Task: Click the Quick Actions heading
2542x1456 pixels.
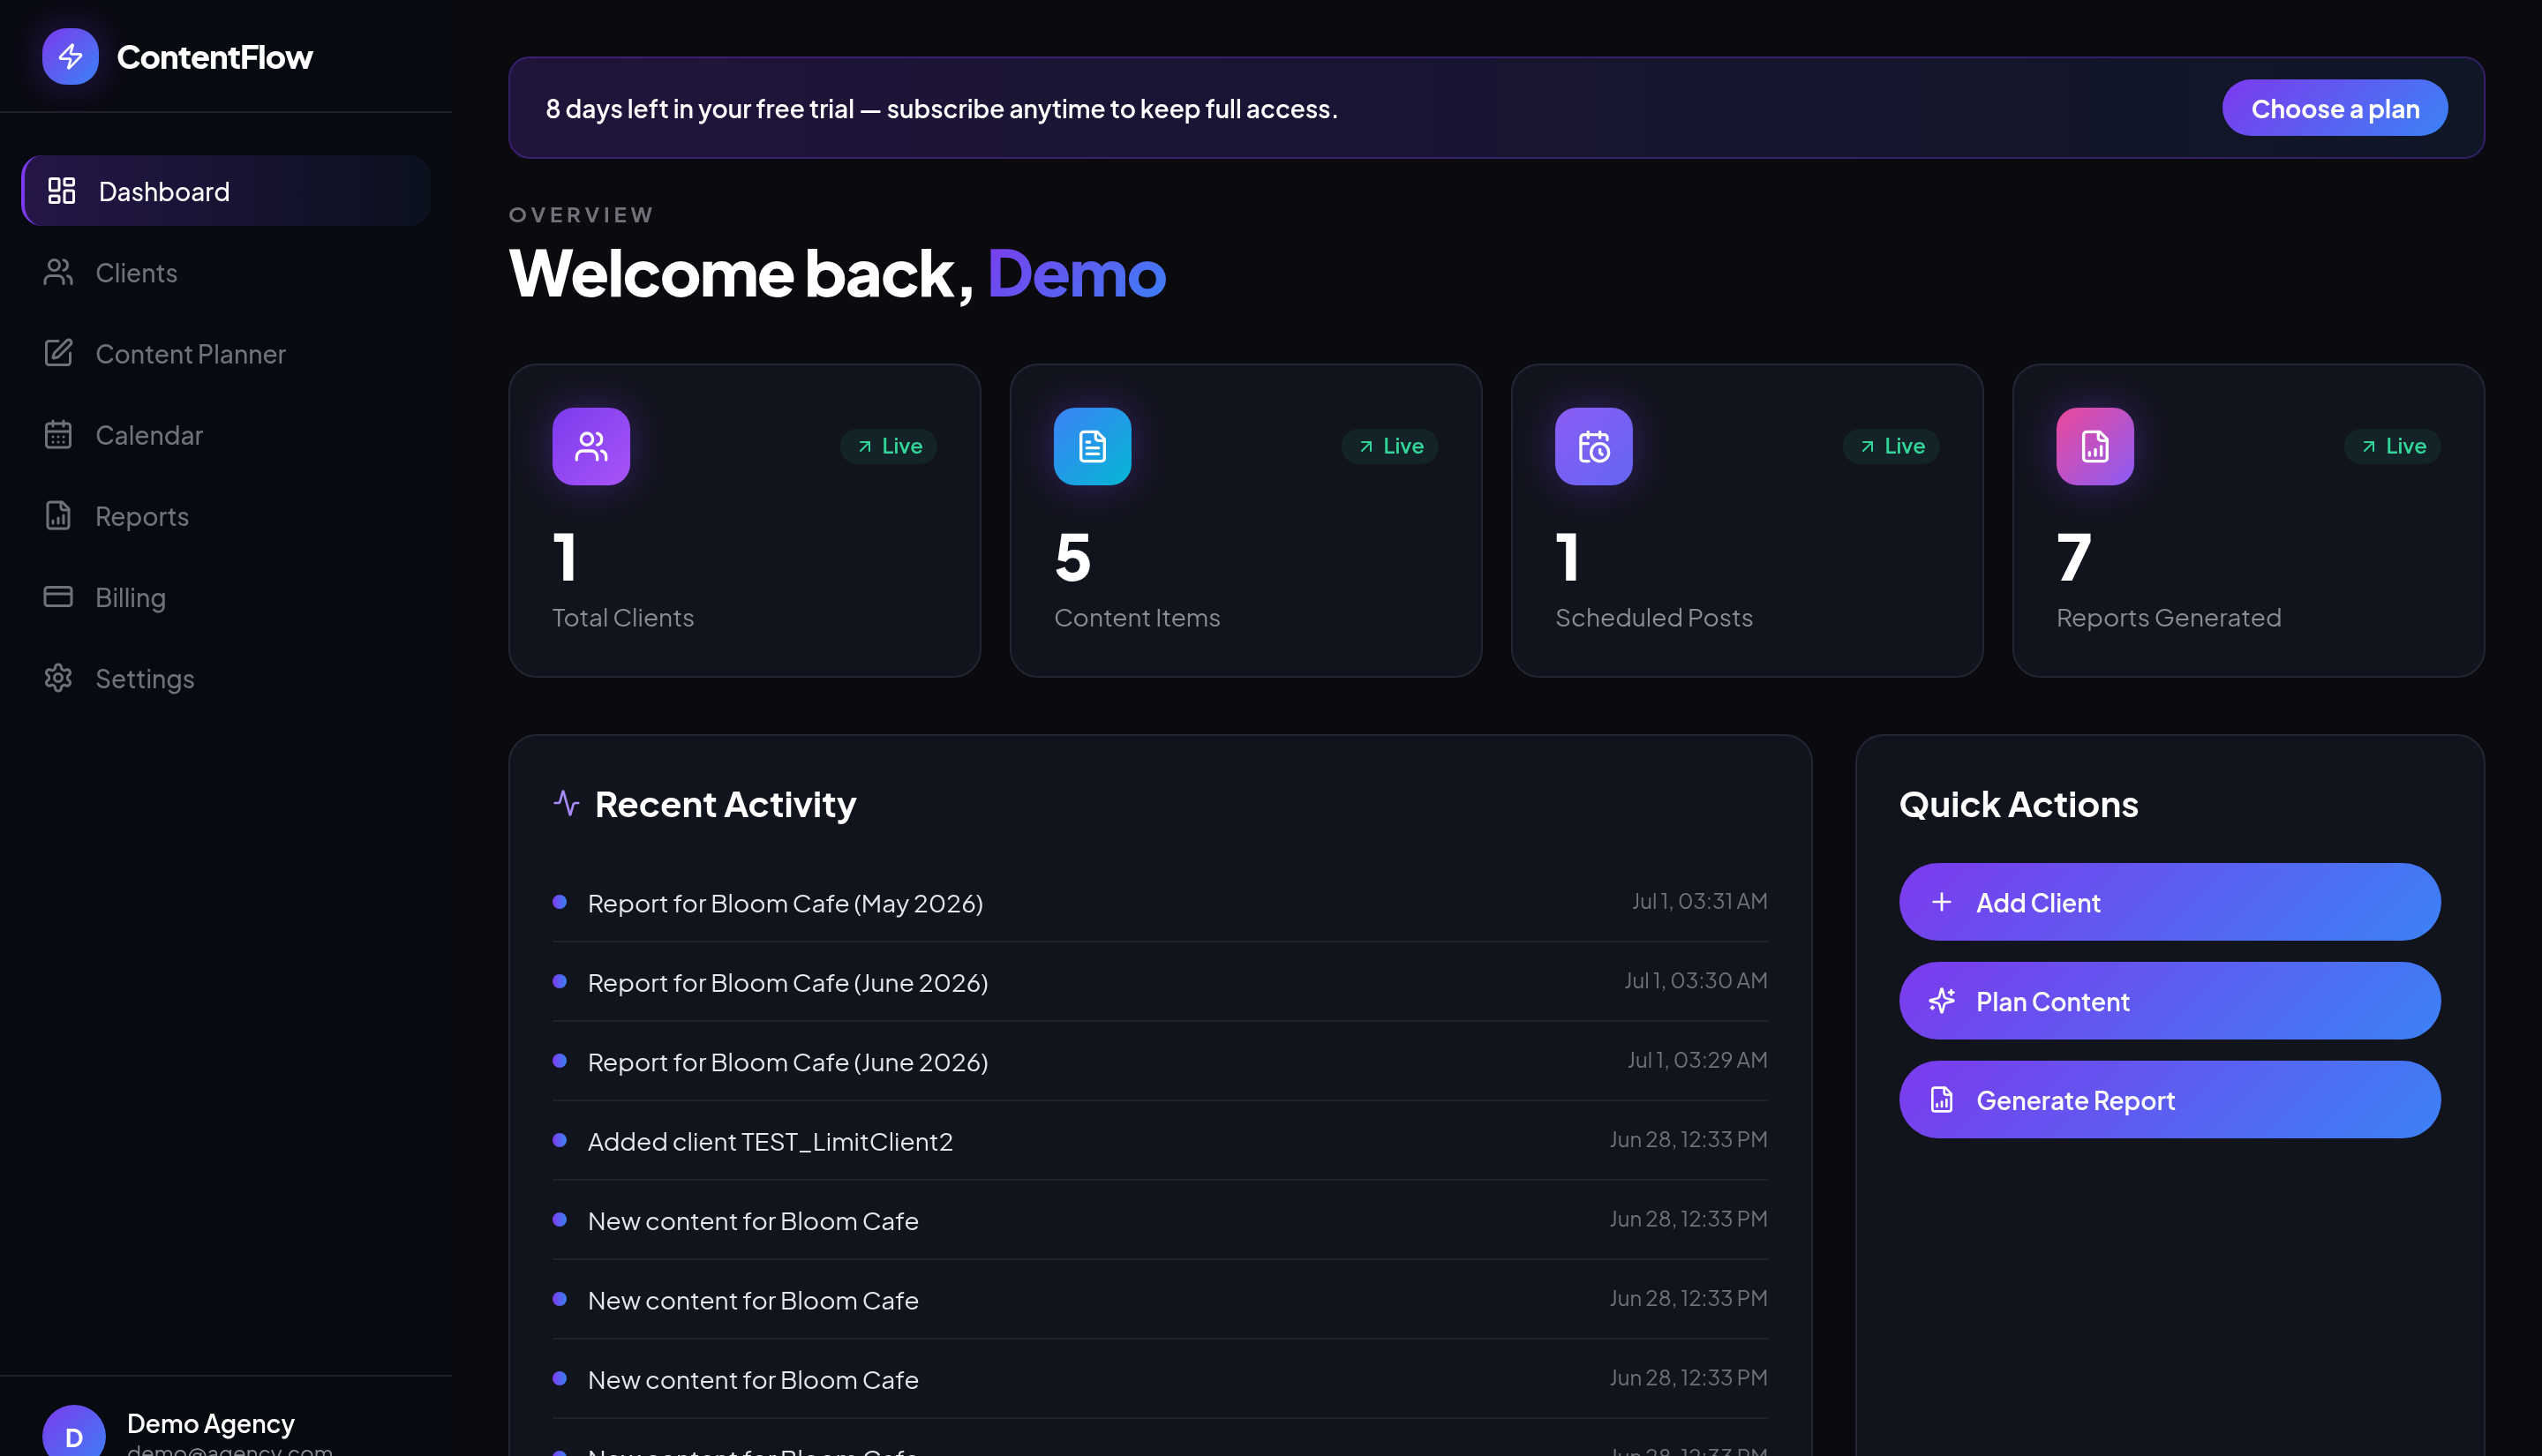Action: tap(2017, 804)
